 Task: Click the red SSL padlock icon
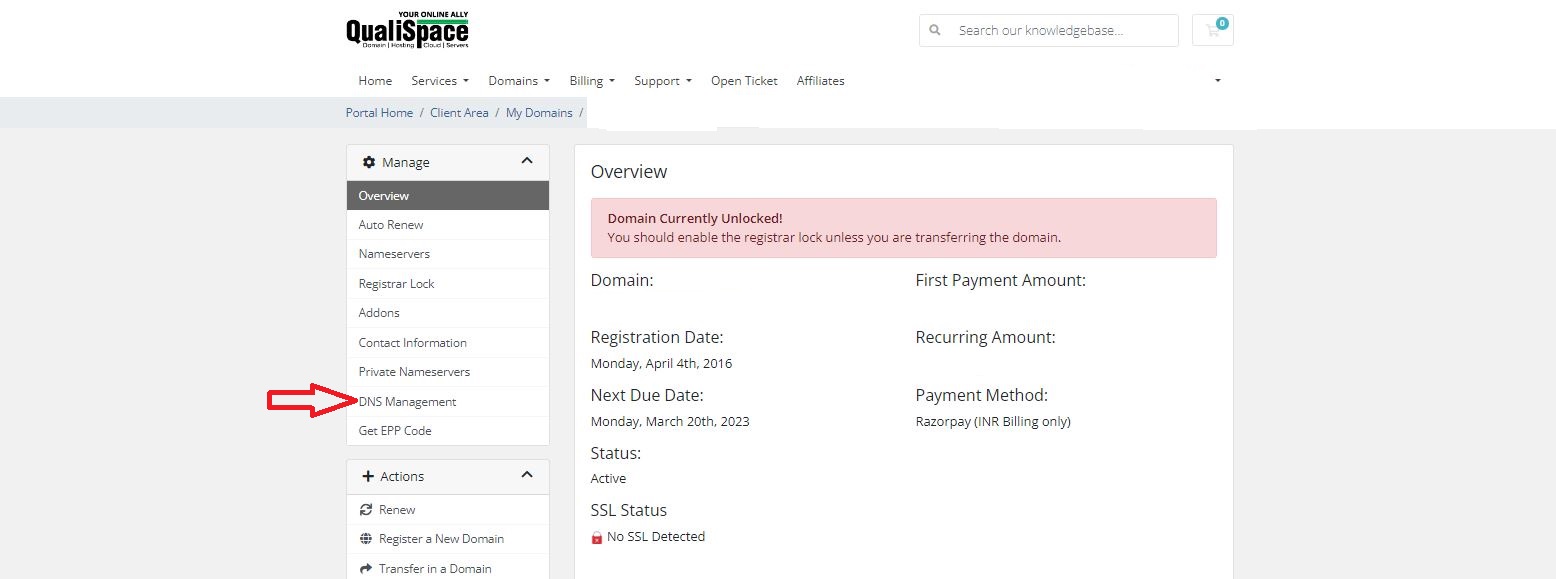(x=597, y=536)
